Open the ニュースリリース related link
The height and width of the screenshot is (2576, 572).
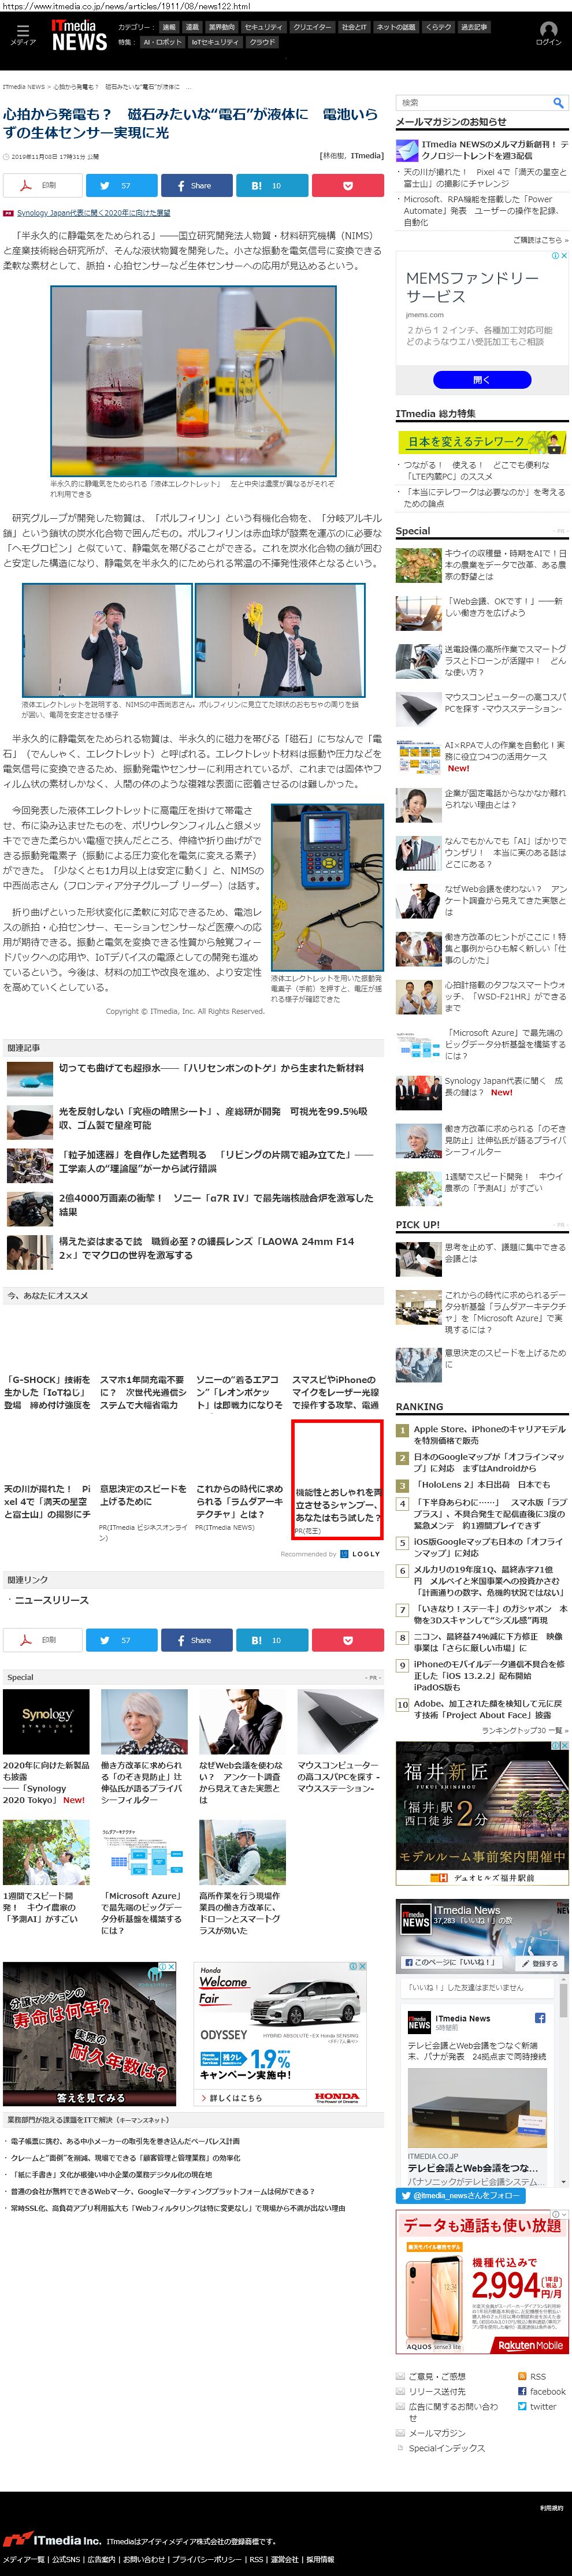click(51, 1600)
